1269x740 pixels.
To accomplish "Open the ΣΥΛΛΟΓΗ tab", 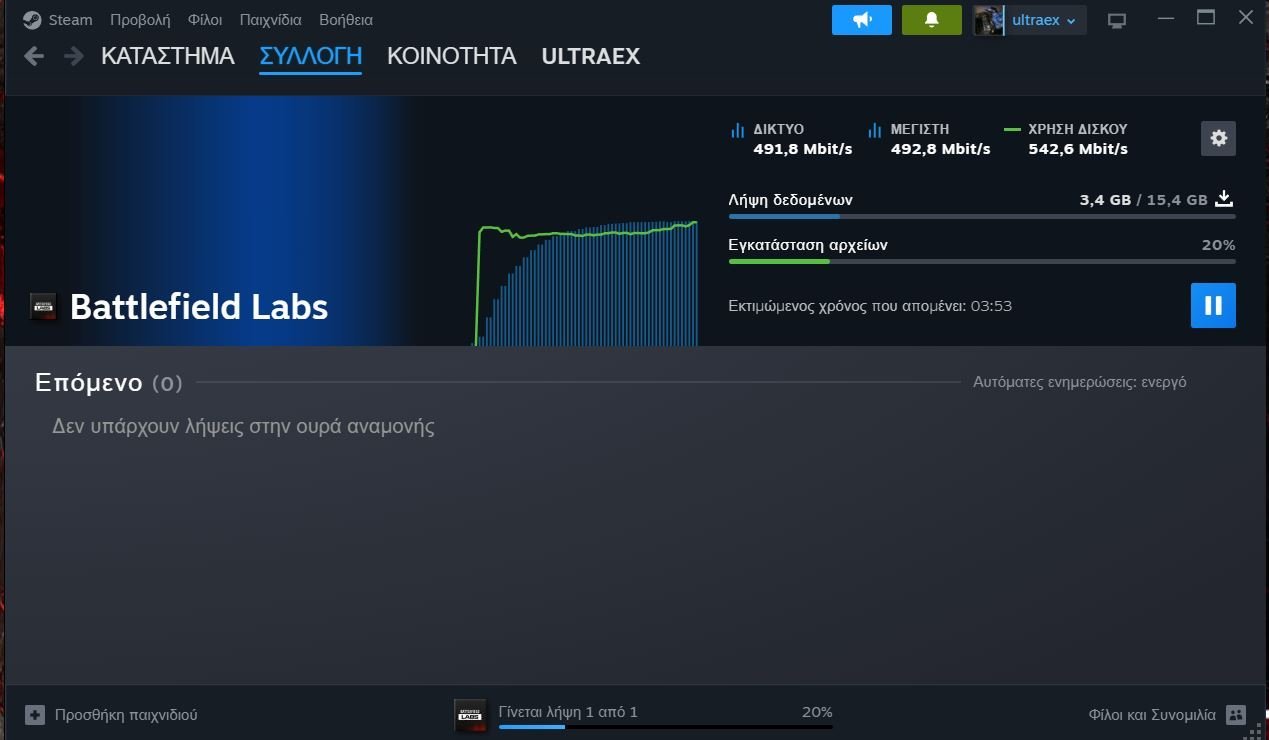I will [310, 56].
